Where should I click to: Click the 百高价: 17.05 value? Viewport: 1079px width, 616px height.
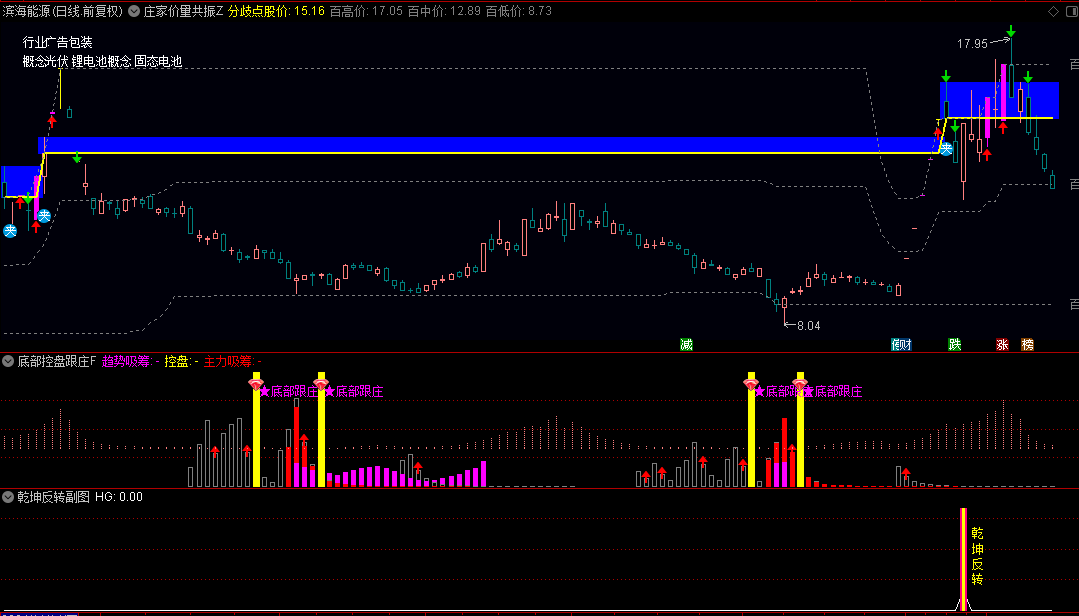coord(366,11)
